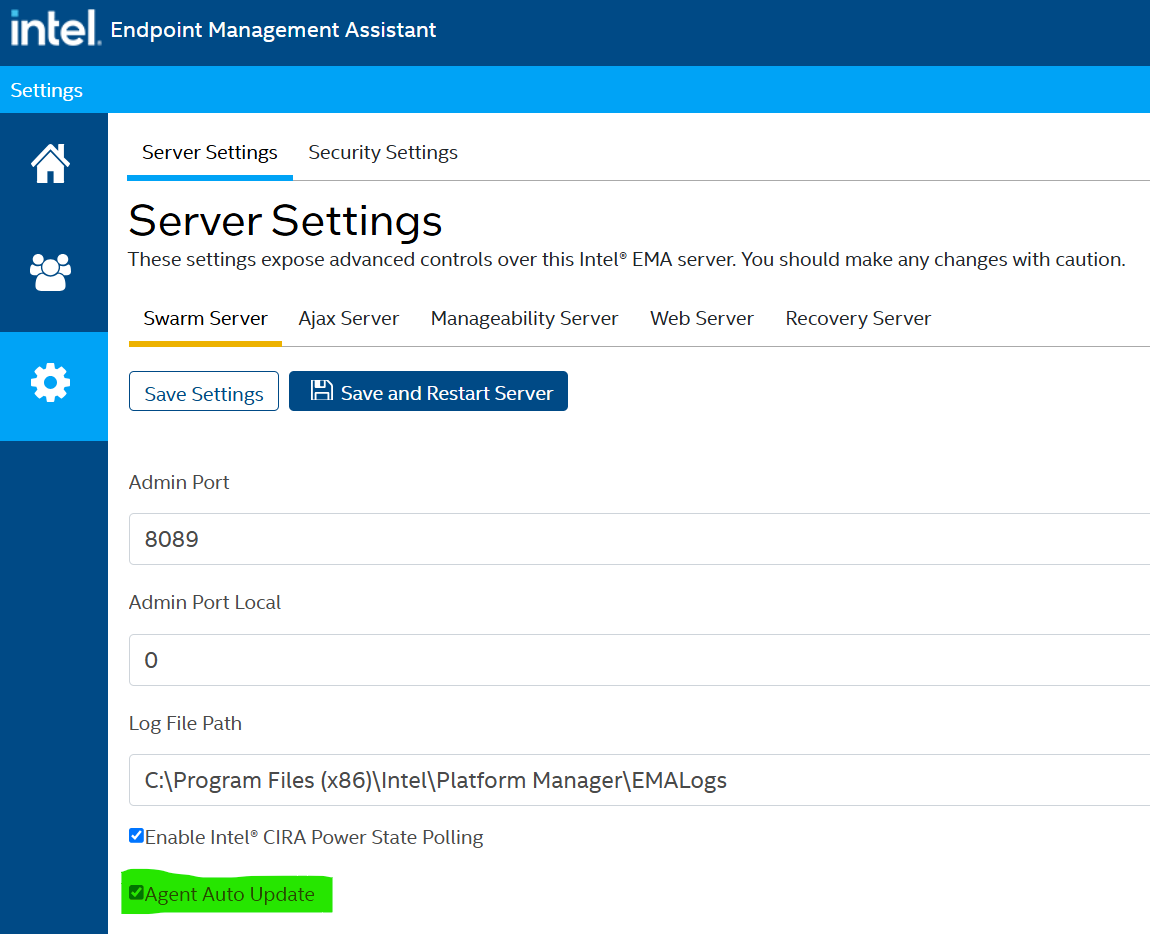The height and width of the screenshot is (934, 1150).
Task: Click the Settings breadcrumb label
Action: 46,90
